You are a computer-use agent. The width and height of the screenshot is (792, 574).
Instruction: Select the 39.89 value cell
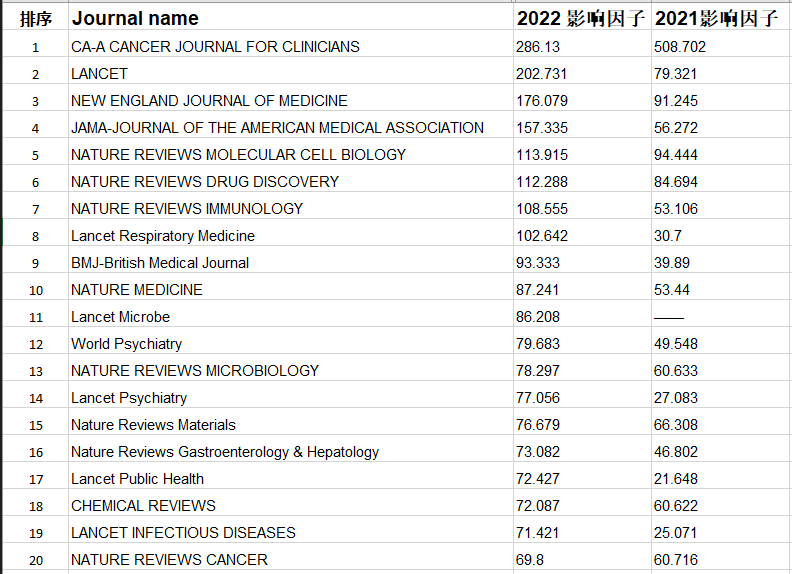click(721, 259)
